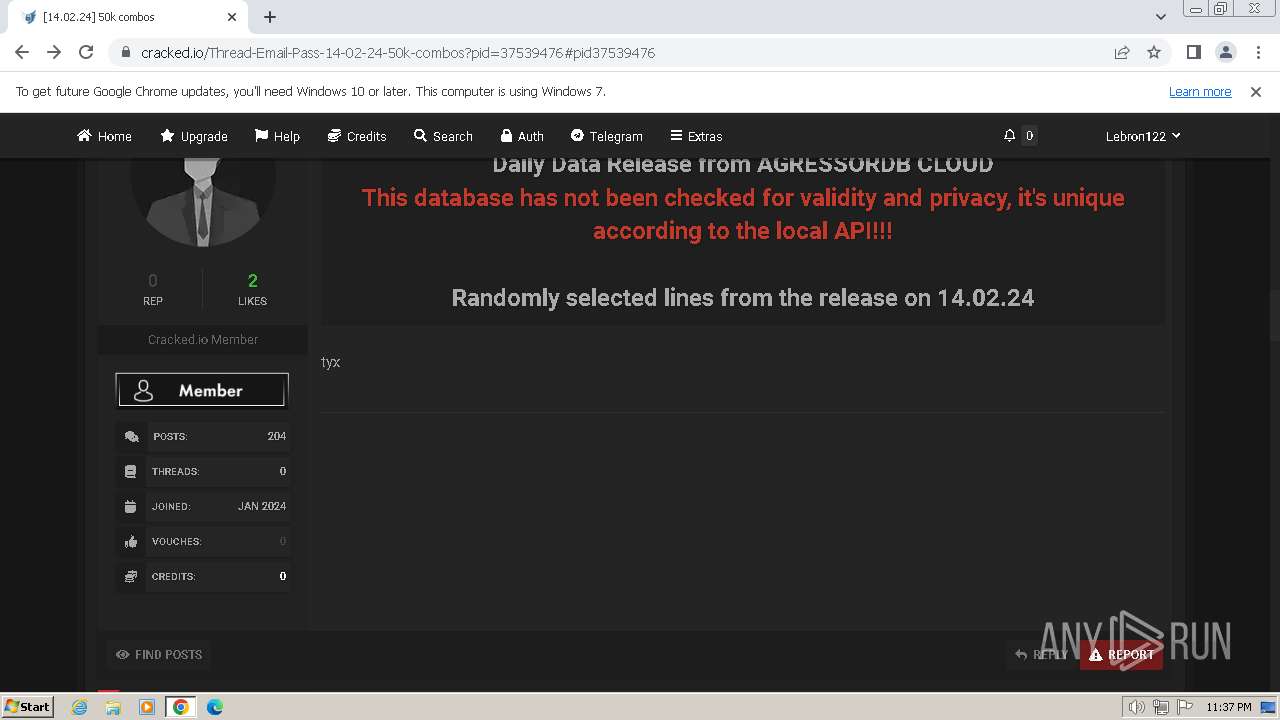This screenshot has height=720, width=1280.
Task: Click the 0 REP counter
Action: point(153,289)
